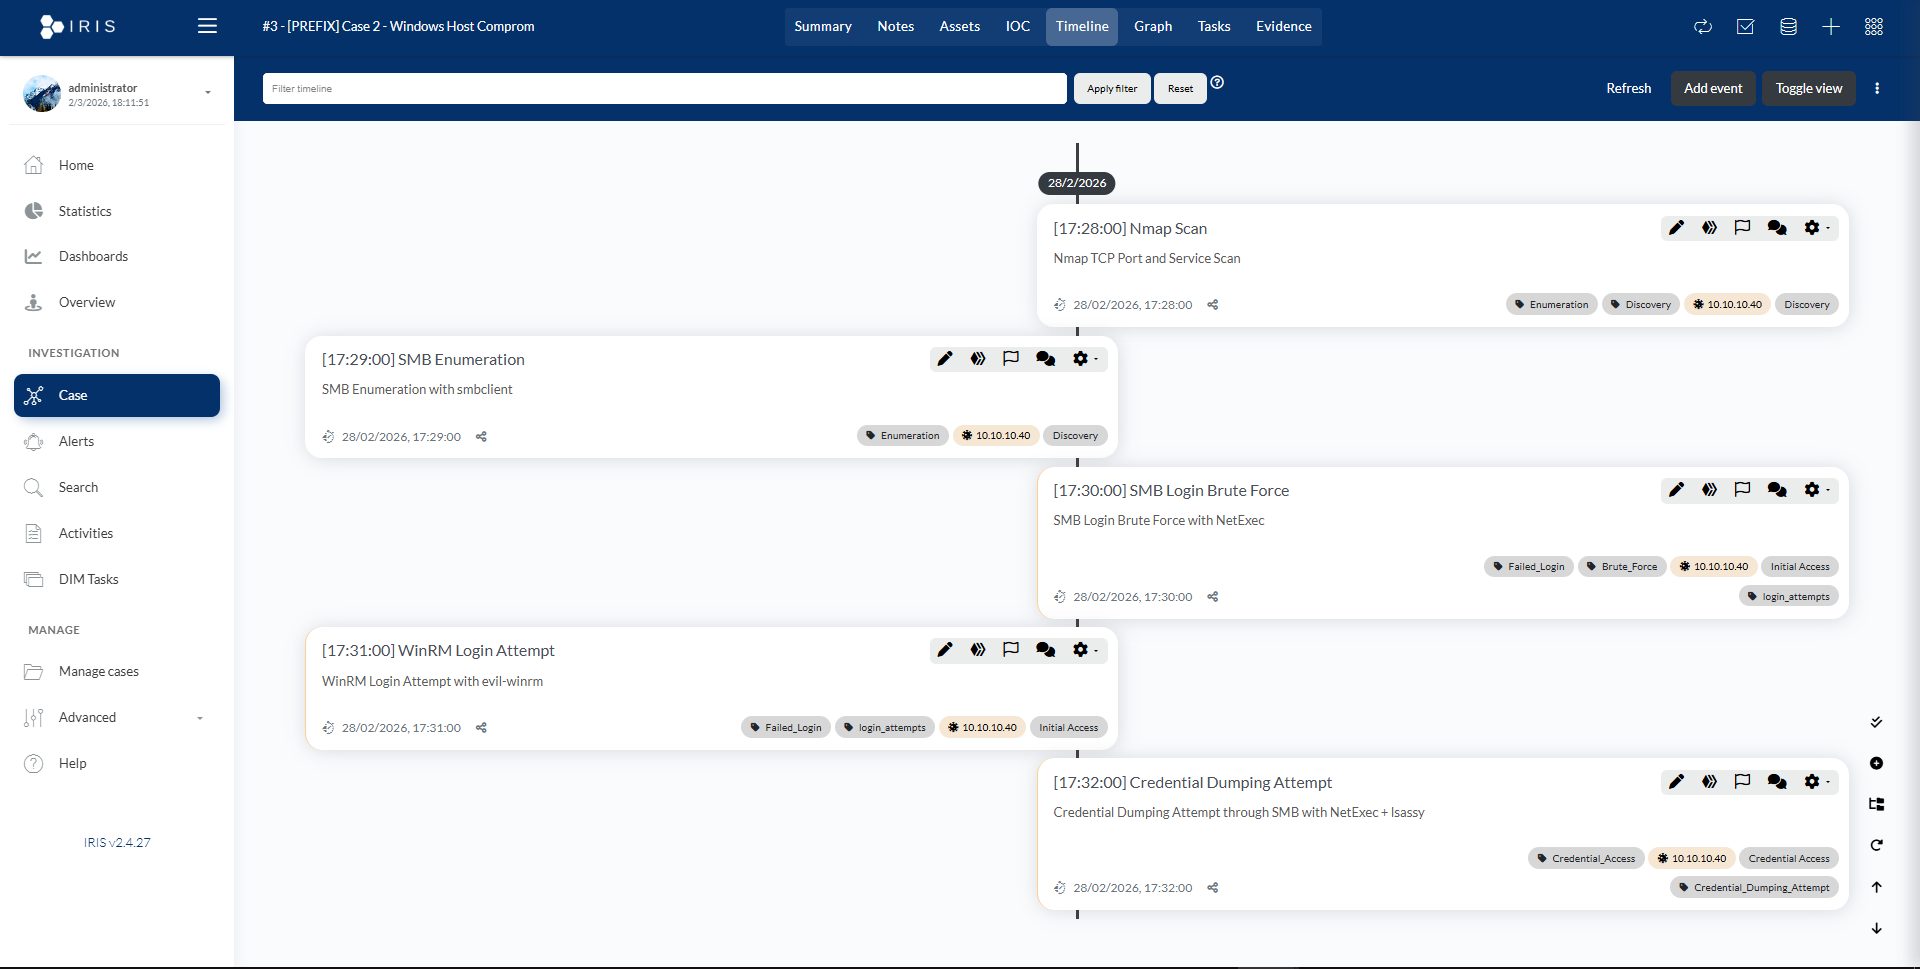Image resolution: width=1920 pixels, height=969 pixels.
Task: Click the 28/2/2026 timeline date marker
Action: click(1076, 183)
